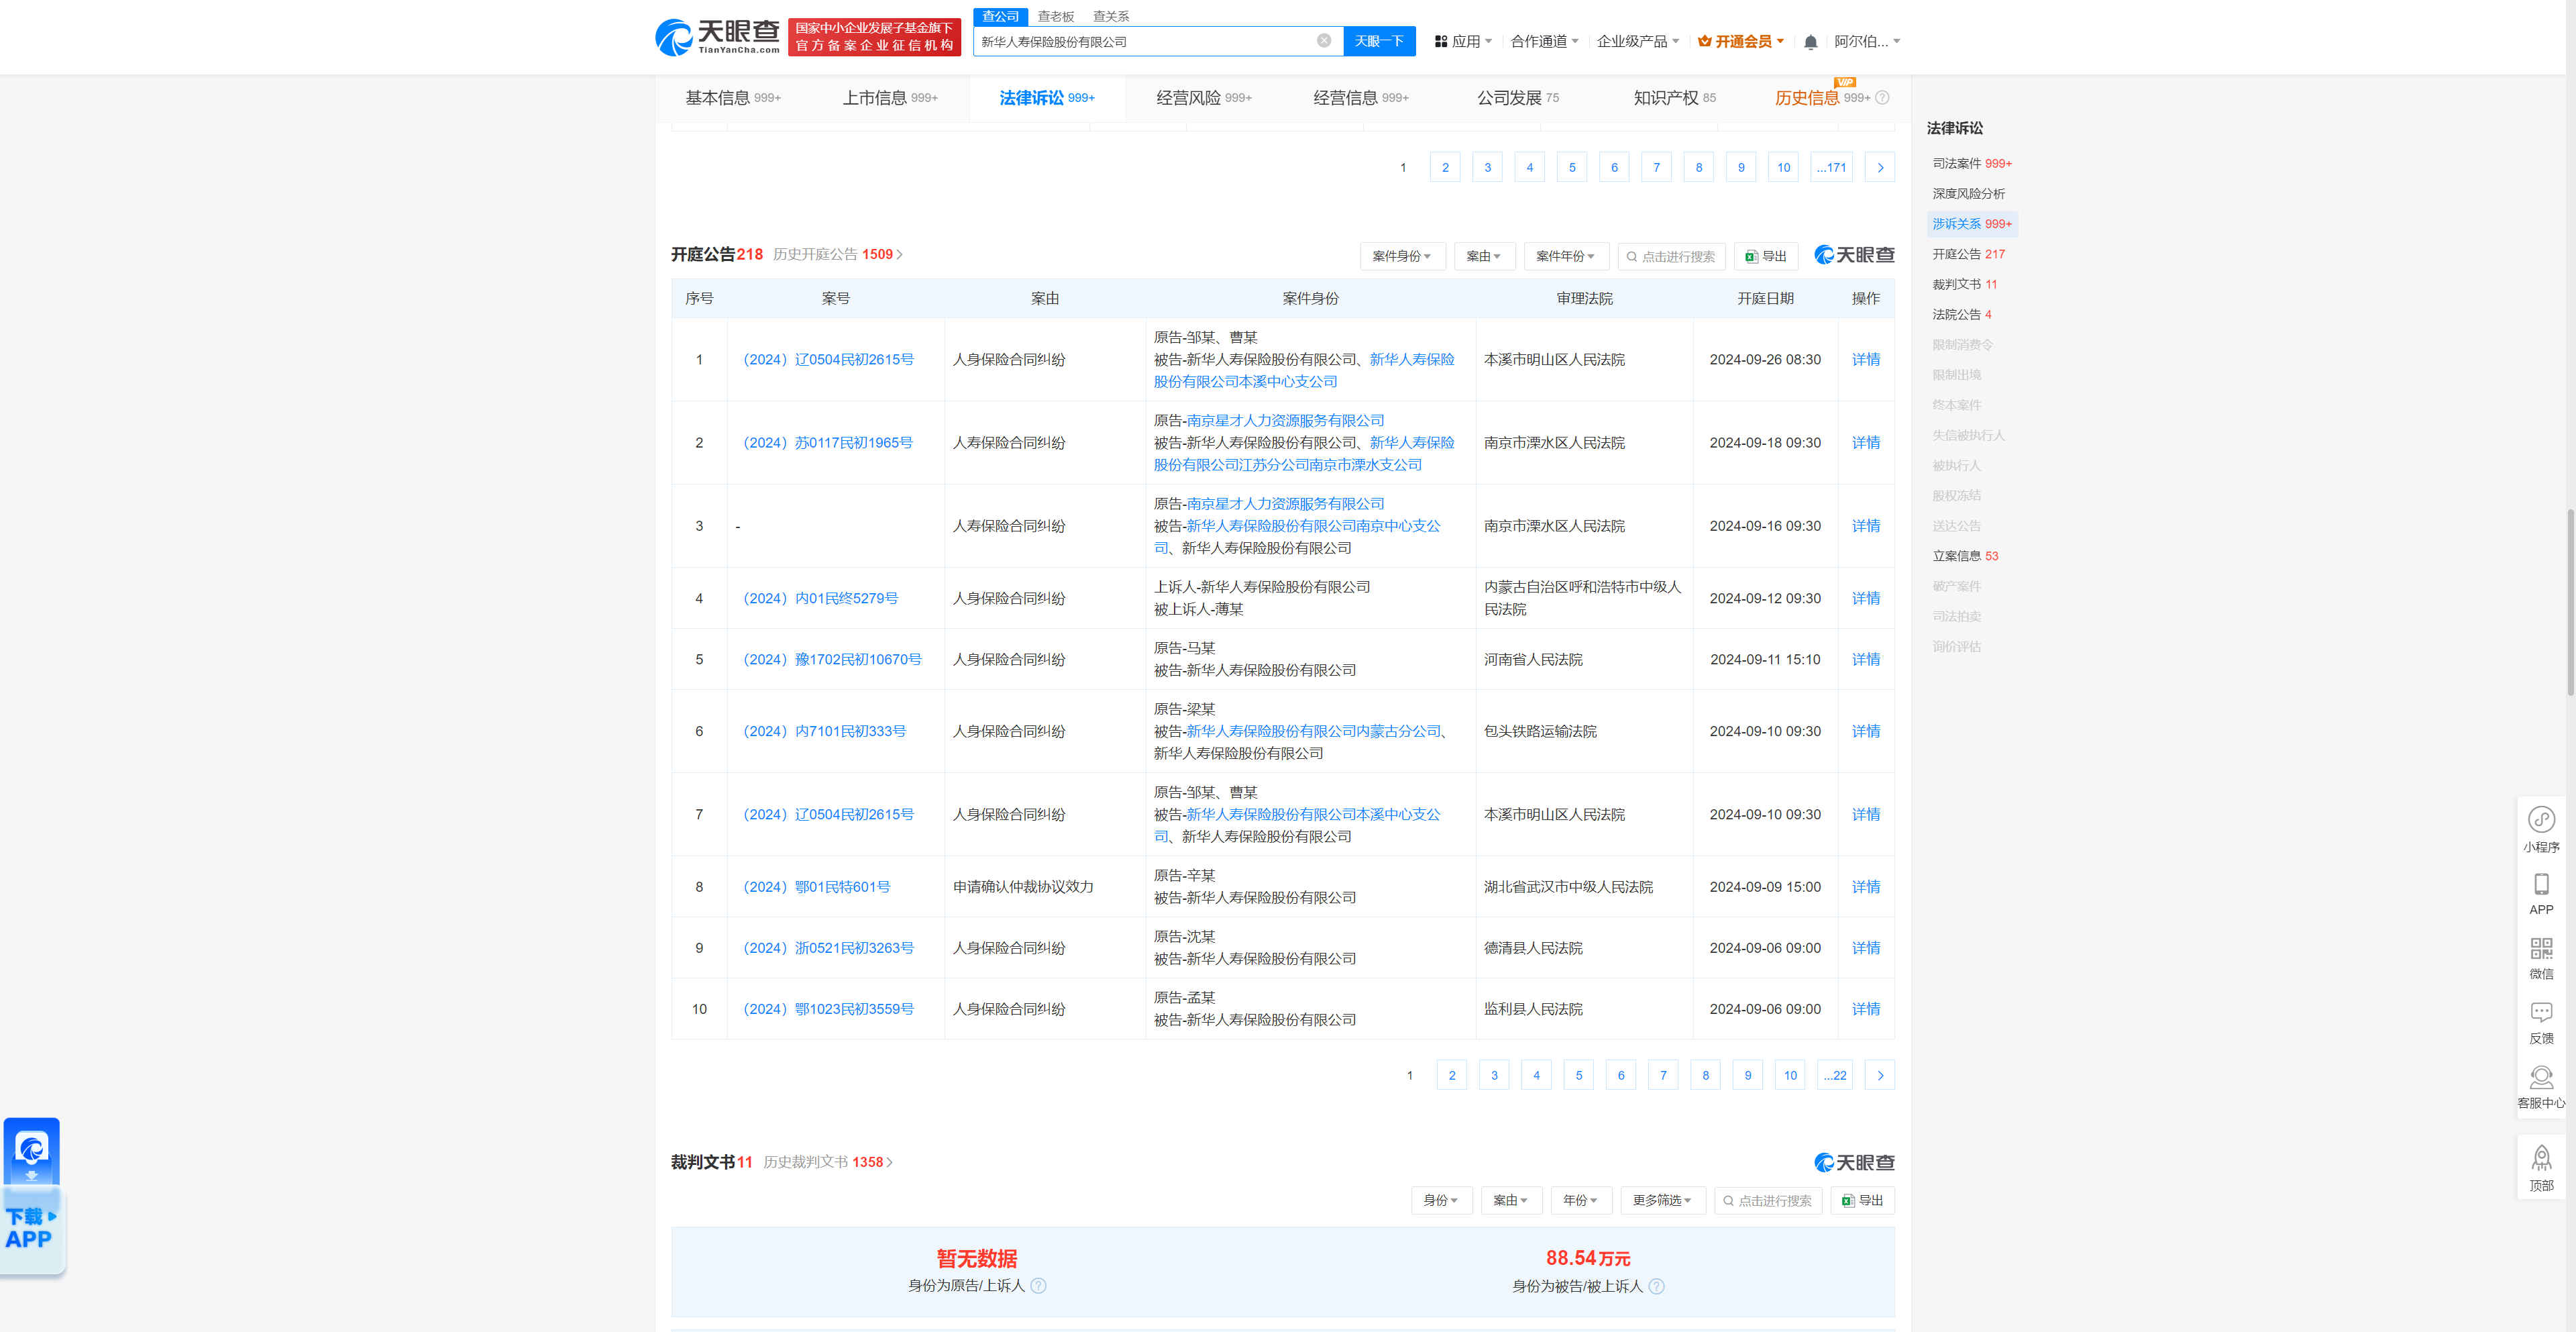Open 裁判文书 11 in right sidebar
Image resolution: width=2576 pixels, height=1332 pixels.
tap(1964, 284)
